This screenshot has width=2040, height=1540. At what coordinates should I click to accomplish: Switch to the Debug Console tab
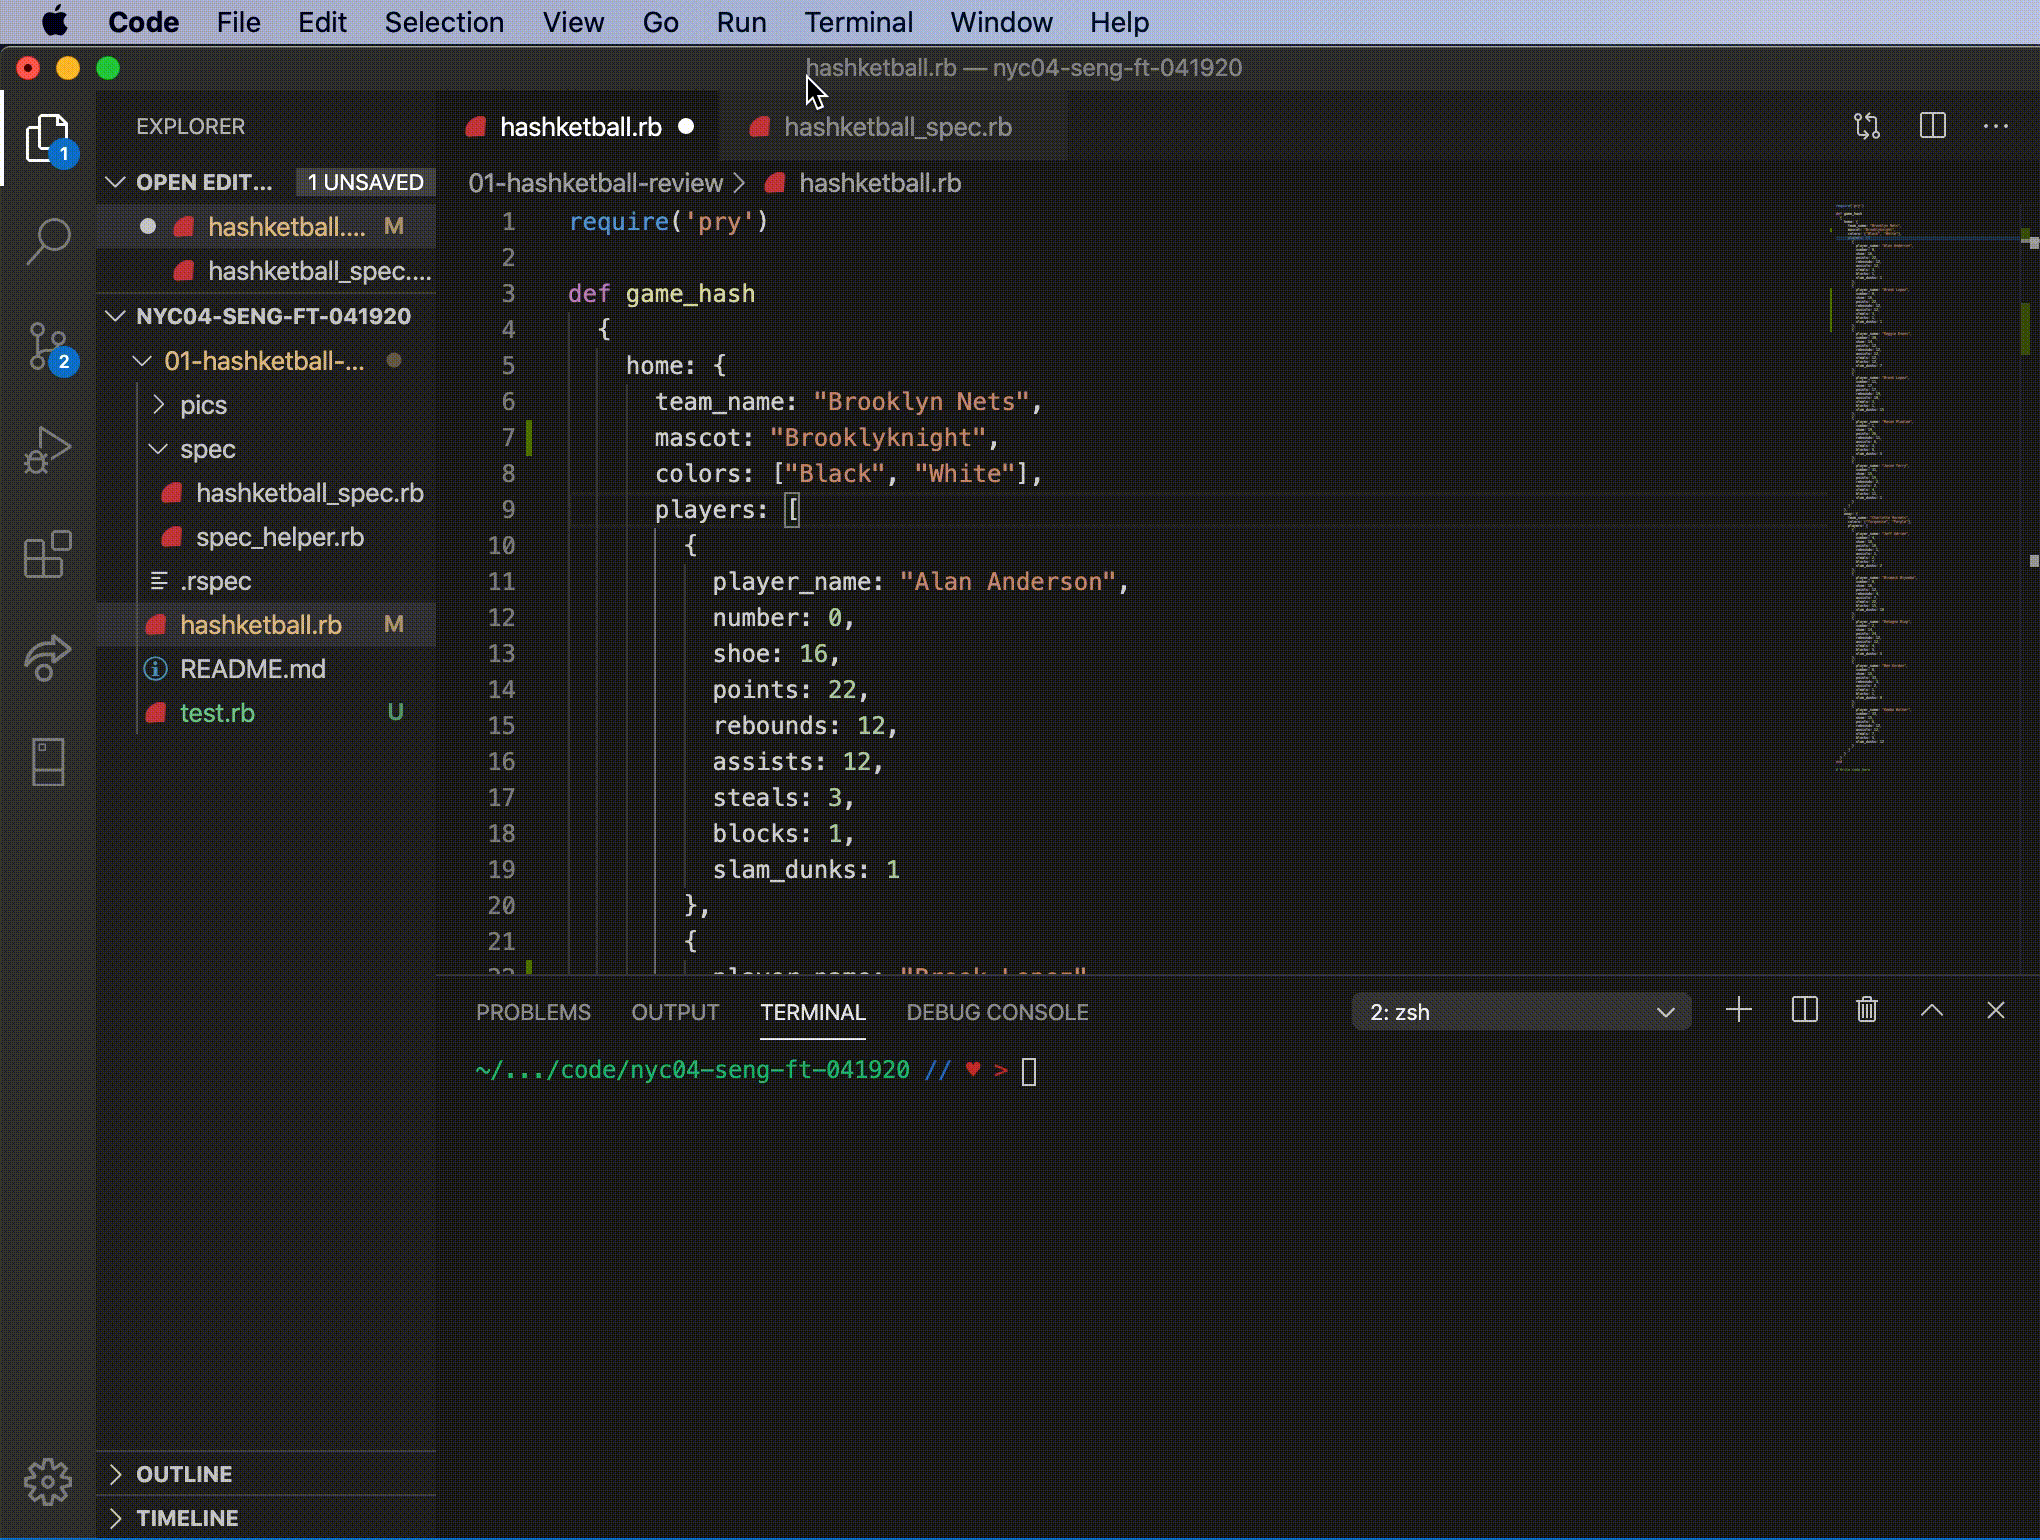click(x=997, y=1012)
